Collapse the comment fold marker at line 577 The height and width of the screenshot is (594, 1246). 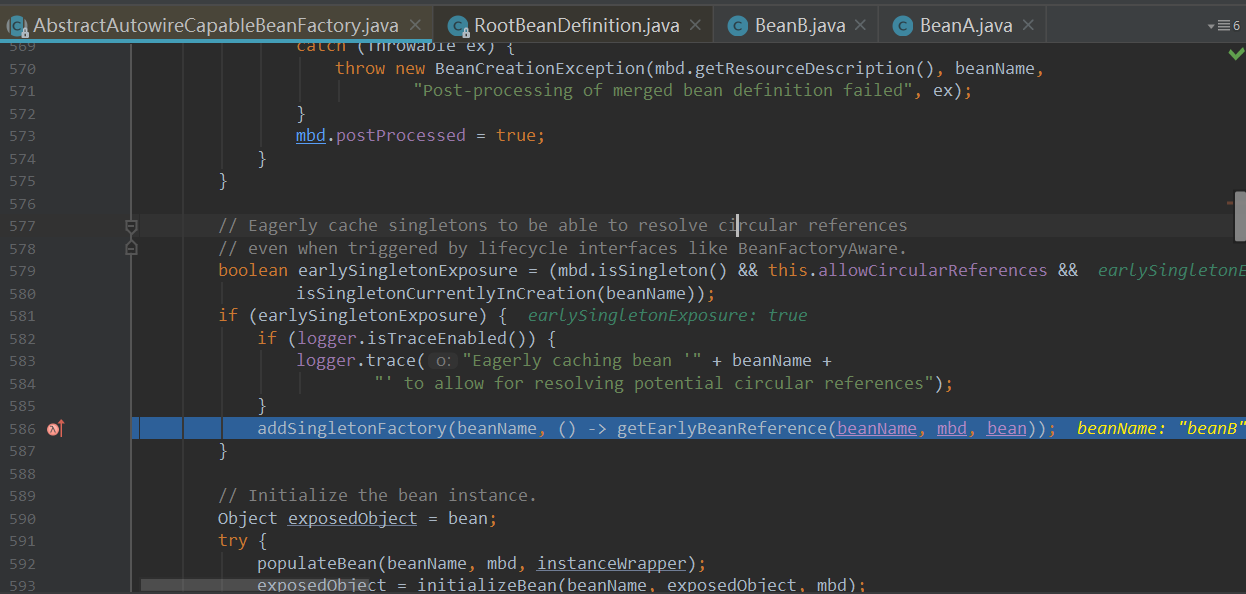pyautogui.click(x=131, y=227)
